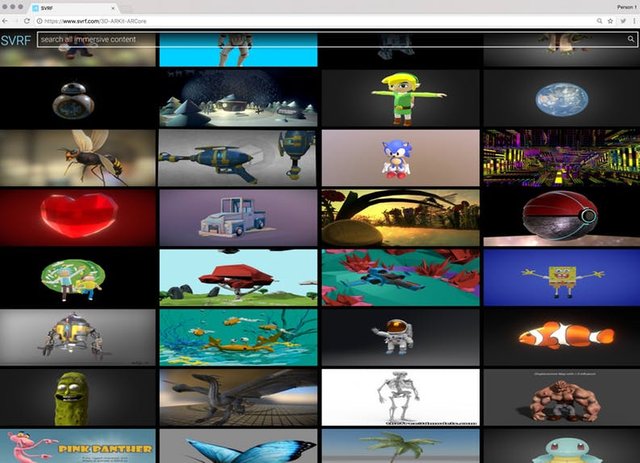Screen dimensions: 640x463
Task: Select the SVRF browser tab
Action: pos(73,8)
